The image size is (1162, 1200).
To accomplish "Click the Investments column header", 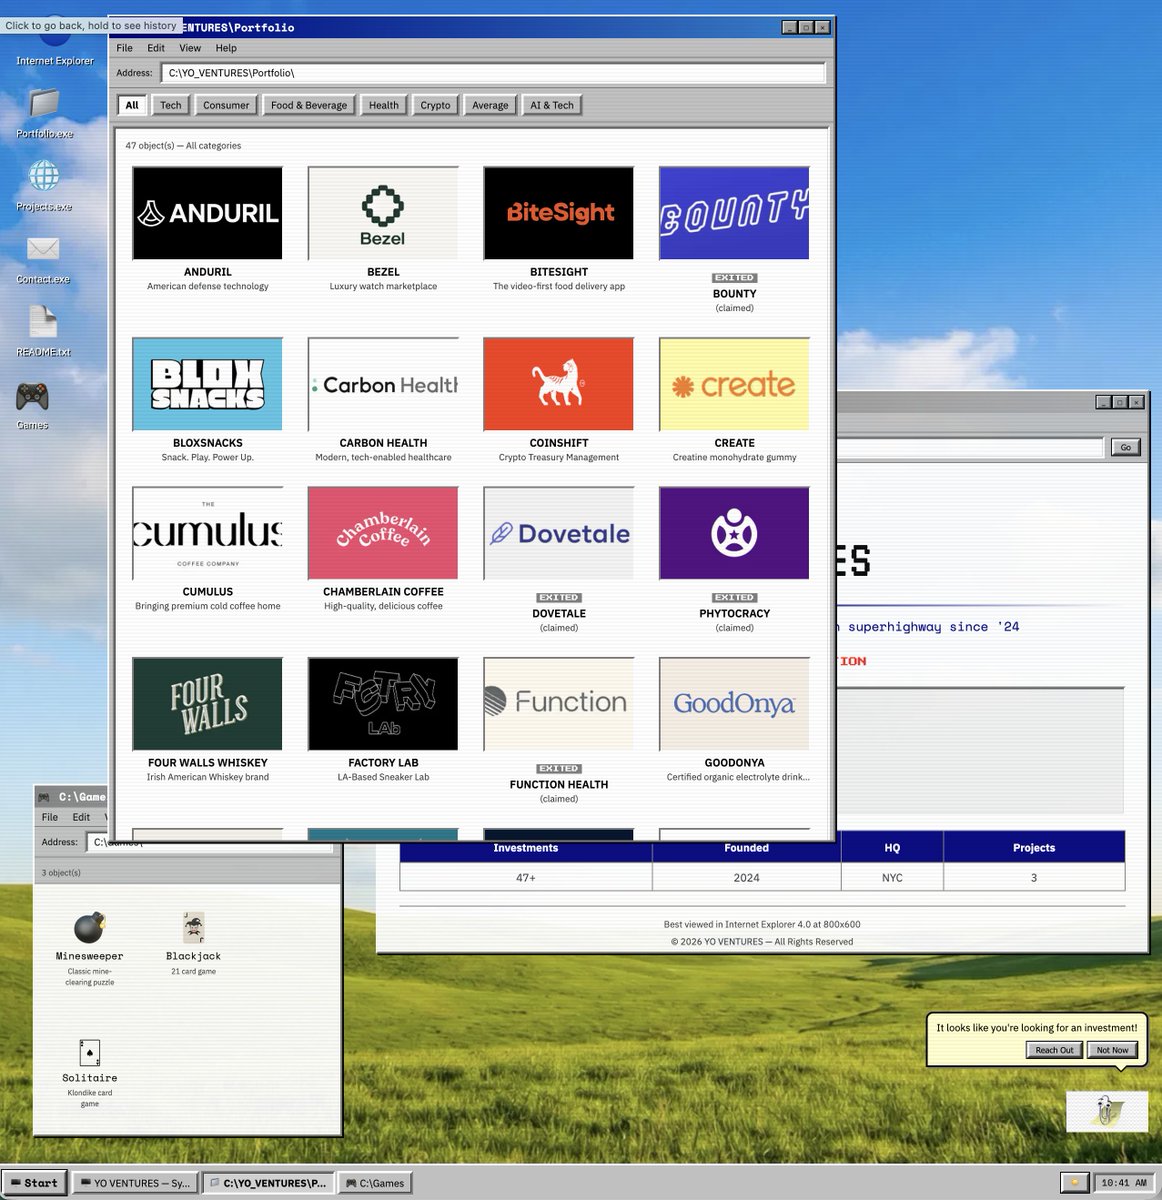I will [x=526, y=848].
